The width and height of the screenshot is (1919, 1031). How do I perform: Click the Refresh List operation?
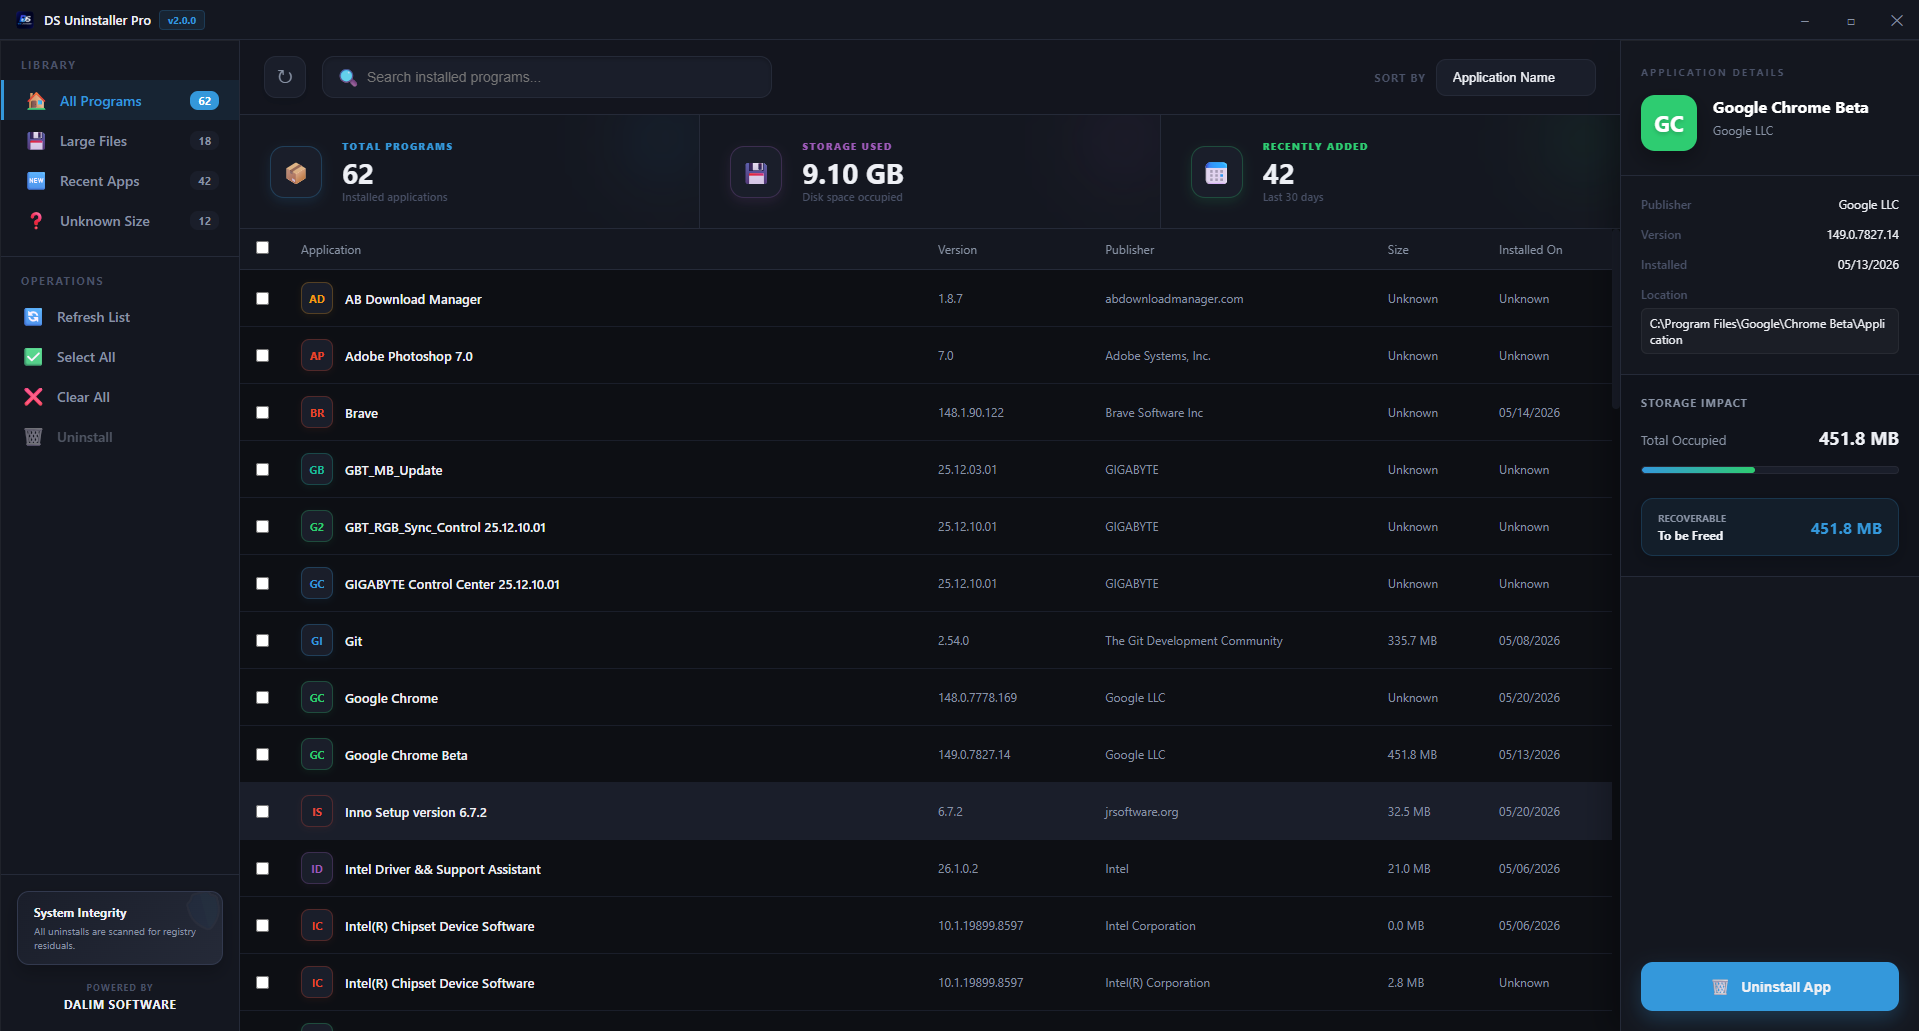coord(120,317)
